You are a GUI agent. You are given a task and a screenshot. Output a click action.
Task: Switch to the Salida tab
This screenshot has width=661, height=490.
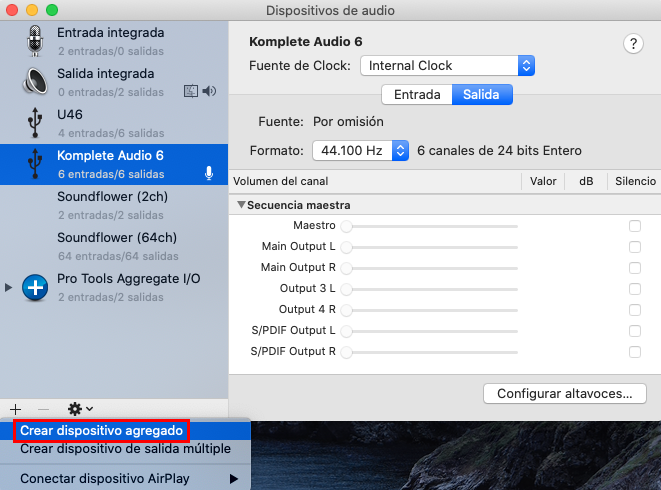click(x=482, y=94)
